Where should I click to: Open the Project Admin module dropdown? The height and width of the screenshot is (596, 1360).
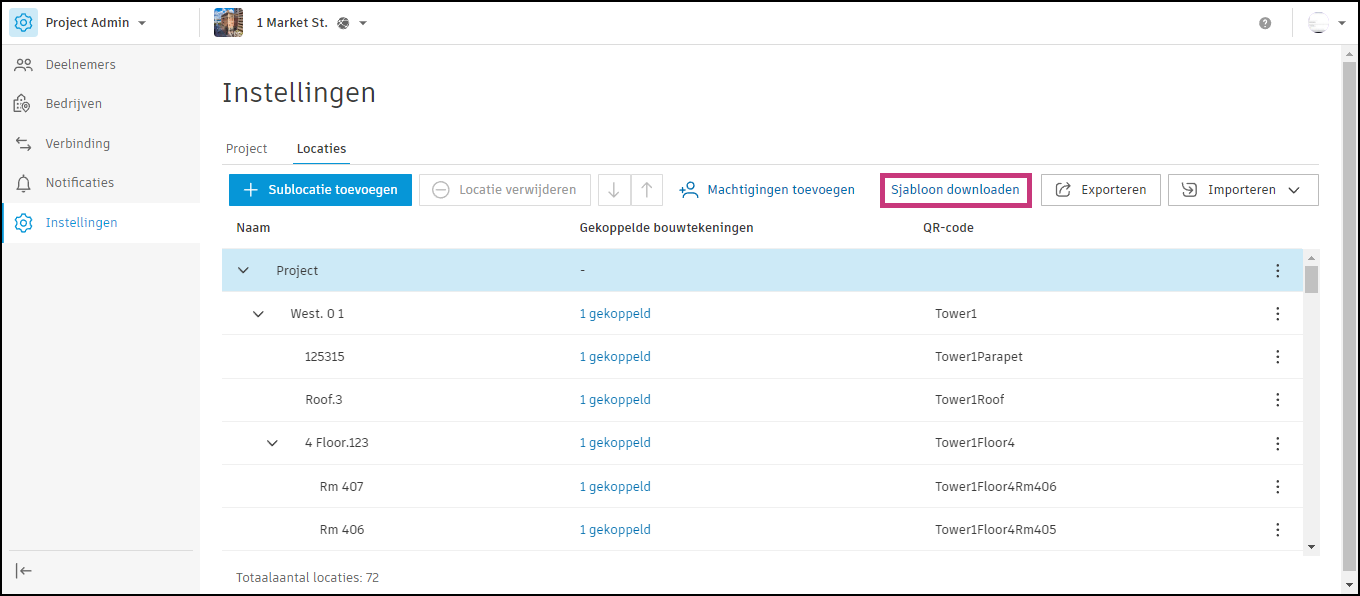[141, 23]
